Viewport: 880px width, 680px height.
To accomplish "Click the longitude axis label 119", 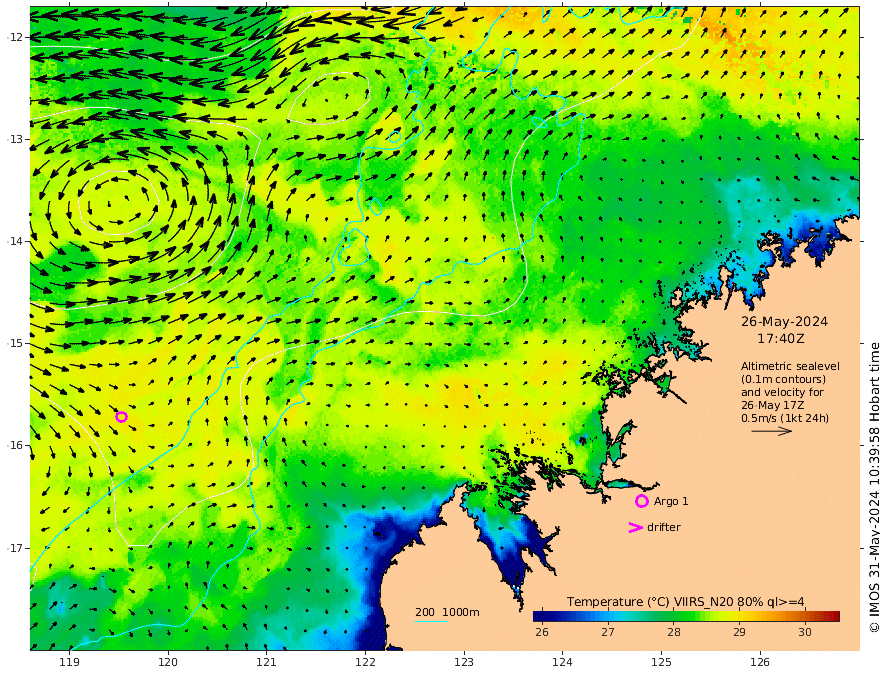I will coord(69,663).
